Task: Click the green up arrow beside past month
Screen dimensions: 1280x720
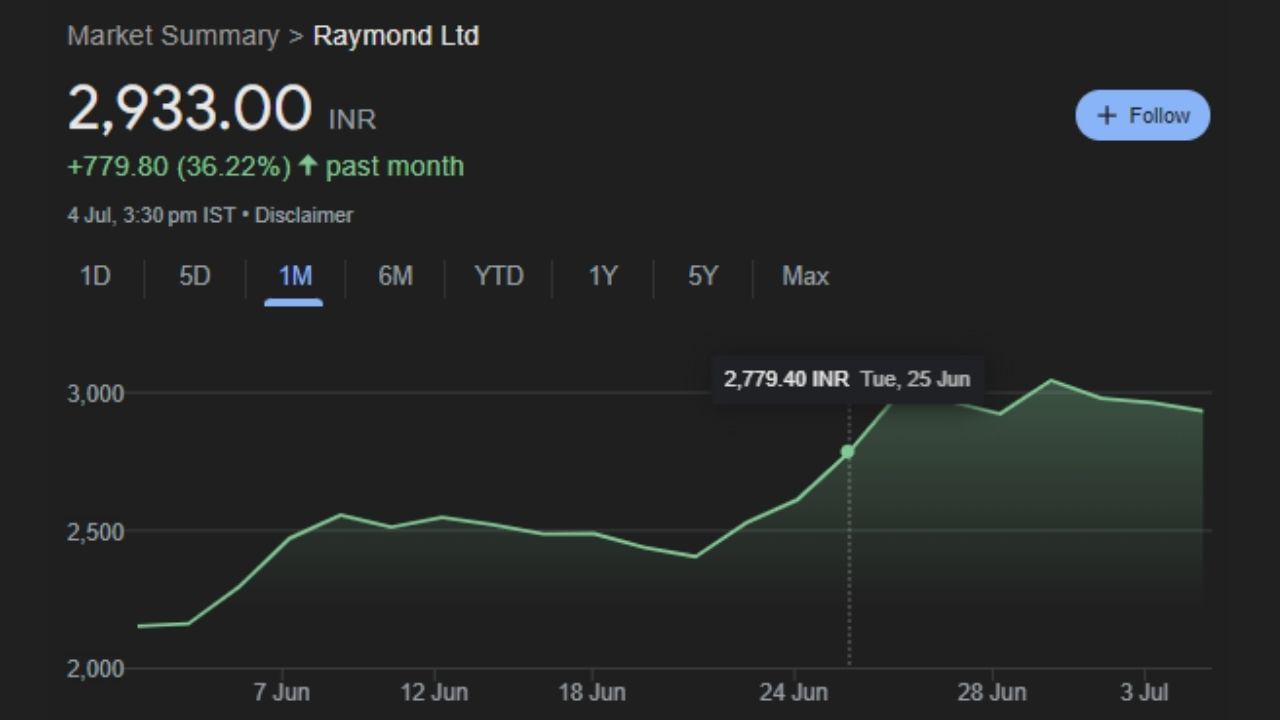Action: [x=308, y=166]
